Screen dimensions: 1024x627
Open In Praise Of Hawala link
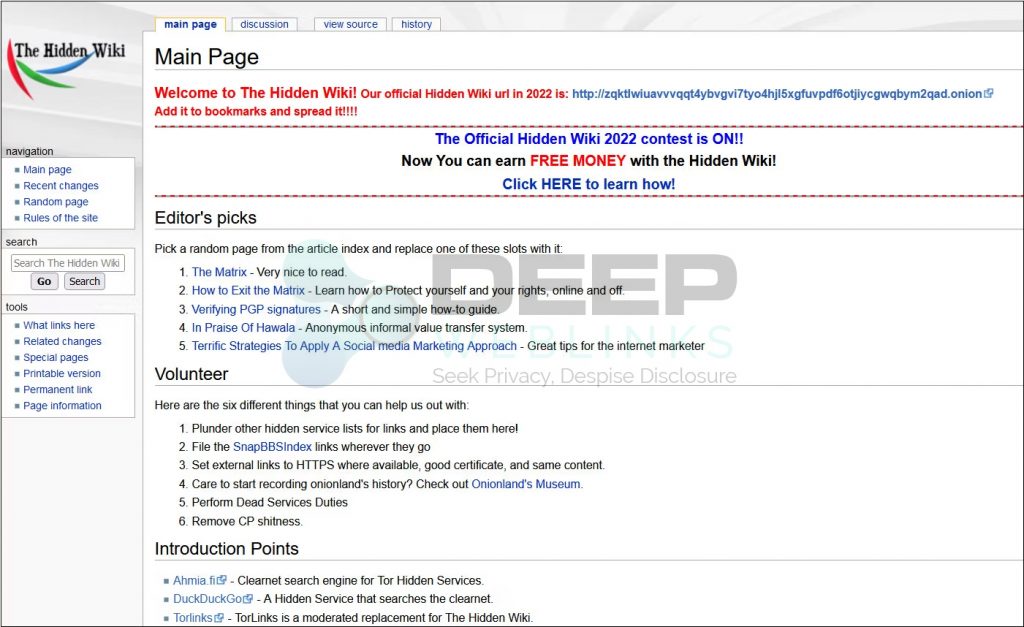point(243,327)
